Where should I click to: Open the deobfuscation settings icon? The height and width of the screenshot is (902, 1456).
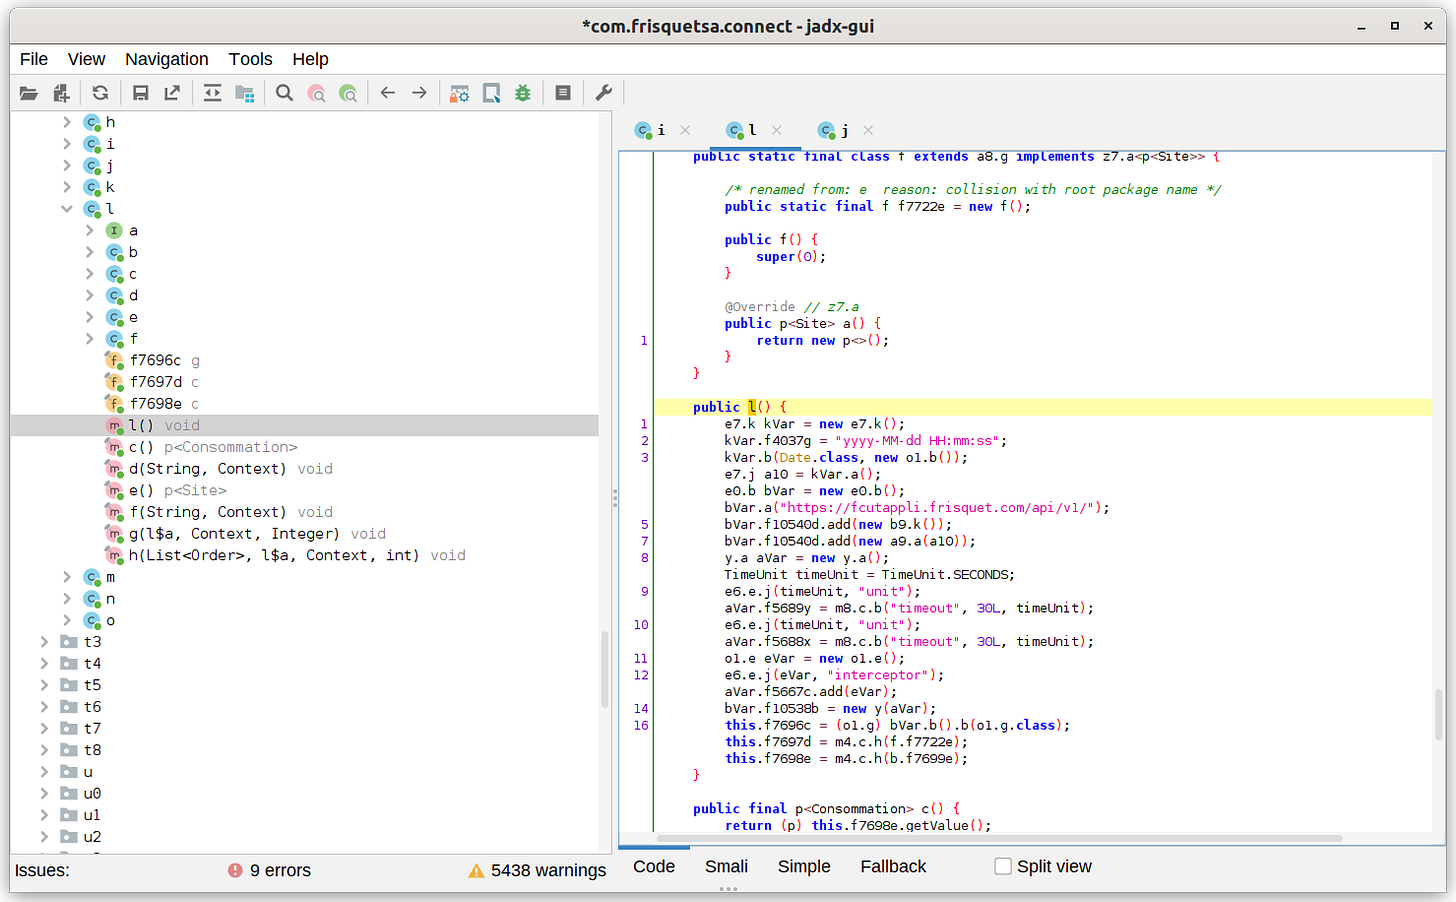tap(459, 92)
